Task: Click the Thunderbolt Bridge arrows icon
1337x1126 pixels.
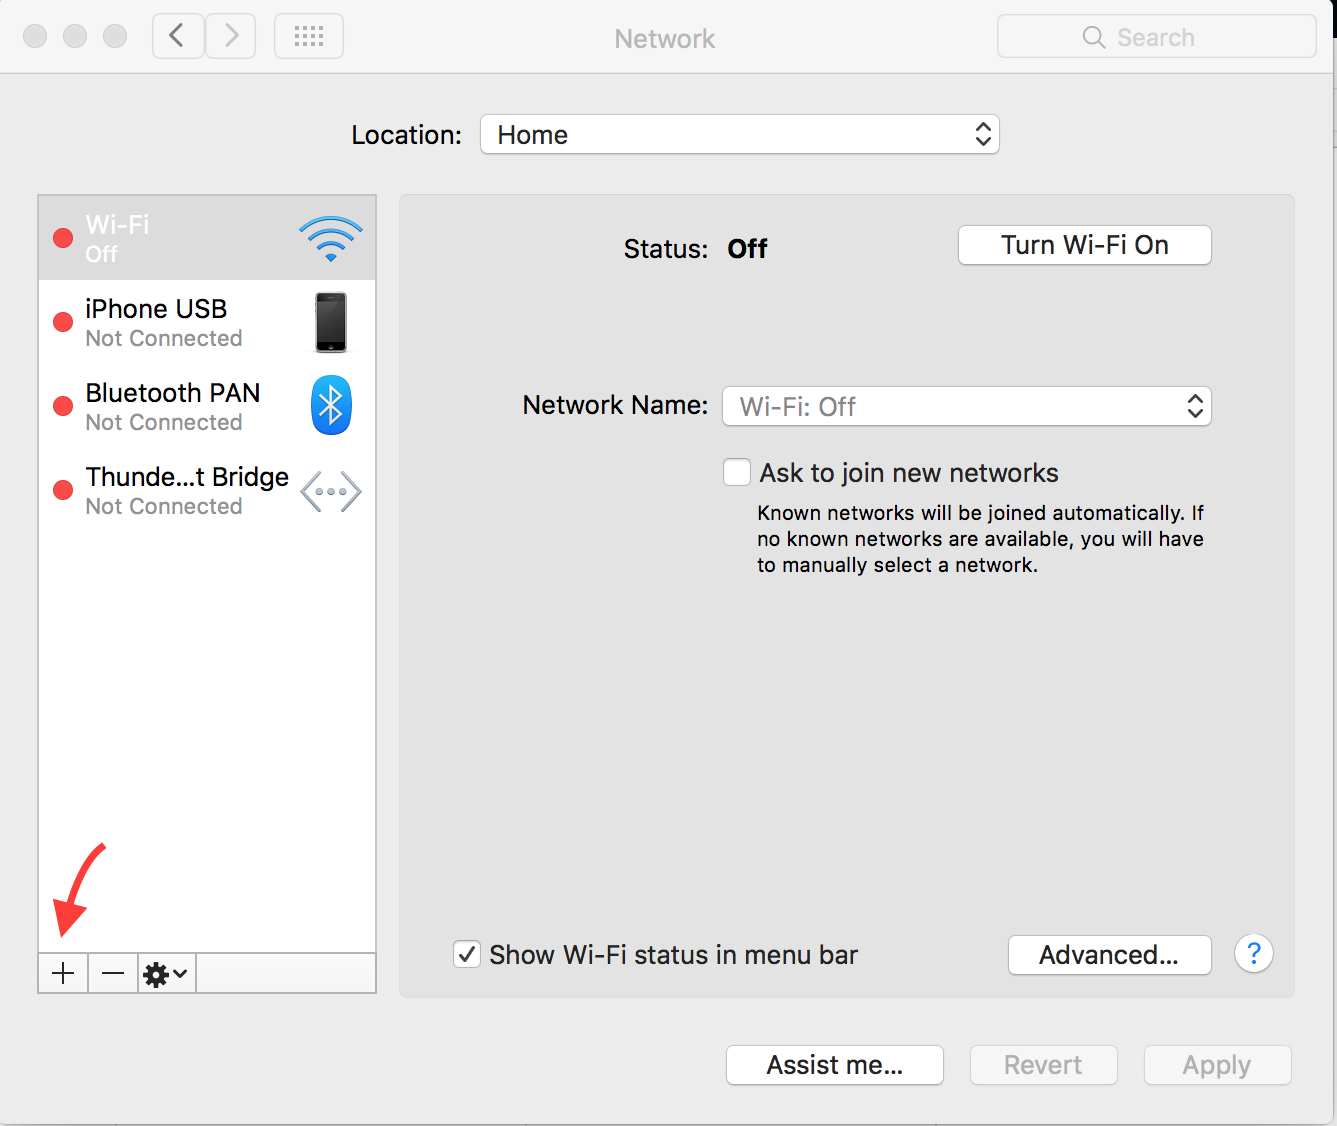Action: pos(331,491)
